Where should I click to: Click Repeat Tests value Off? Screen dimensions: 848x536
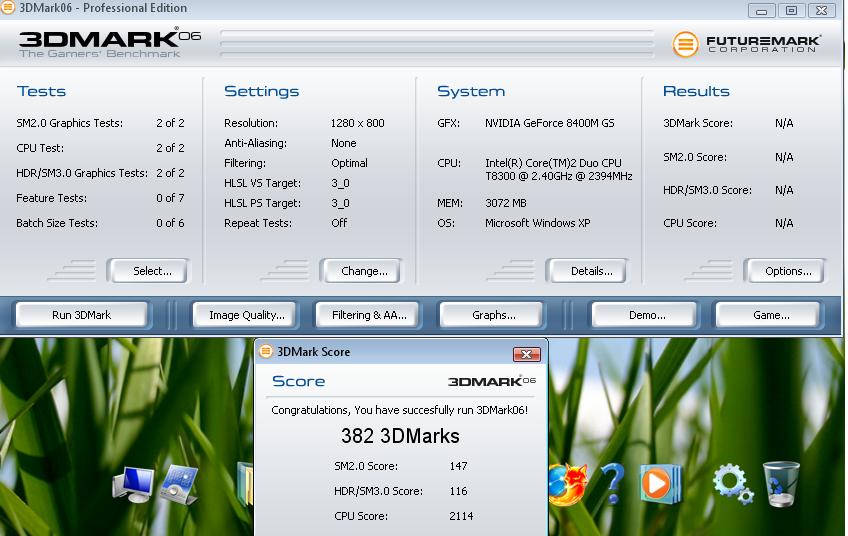pyautogui.click(x=339, y=223)
